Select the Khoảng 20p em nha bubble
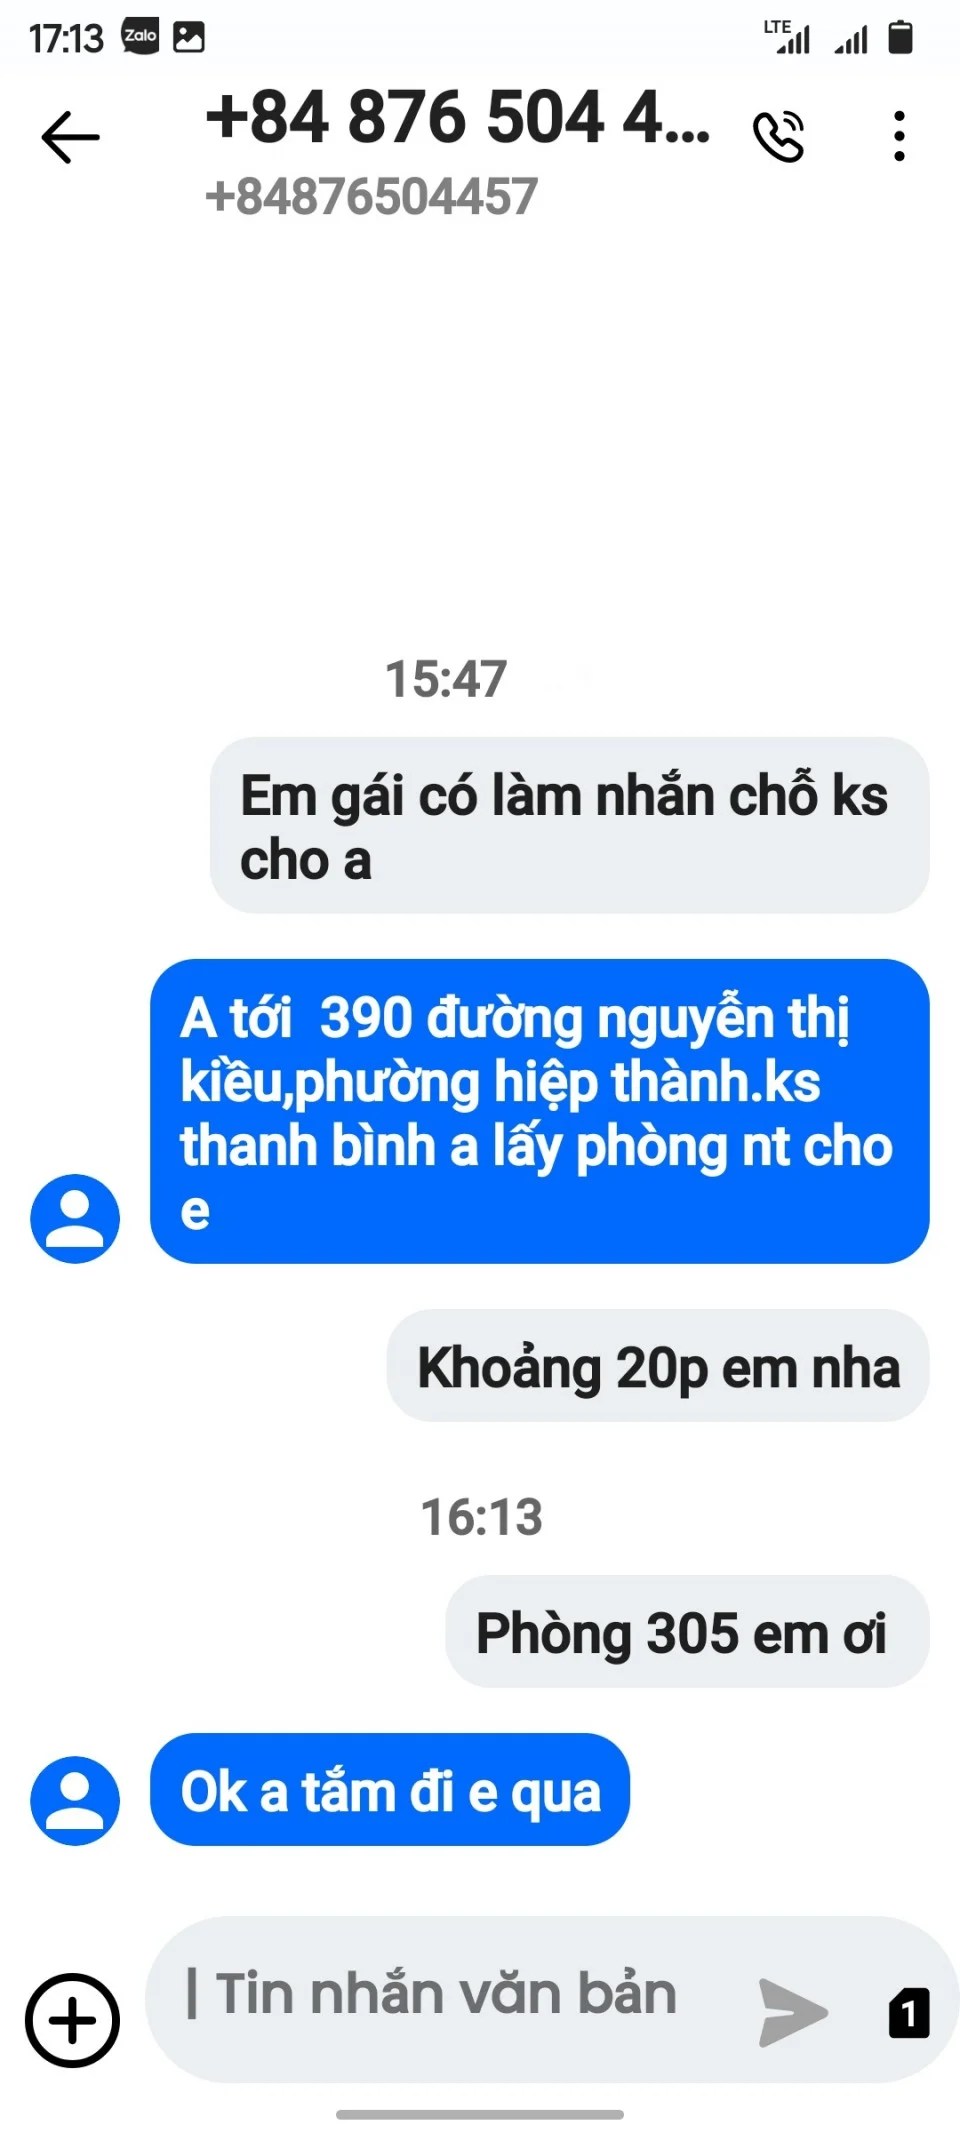The width and height of the screenshot is (960, 2133). tap(658, 1366)
